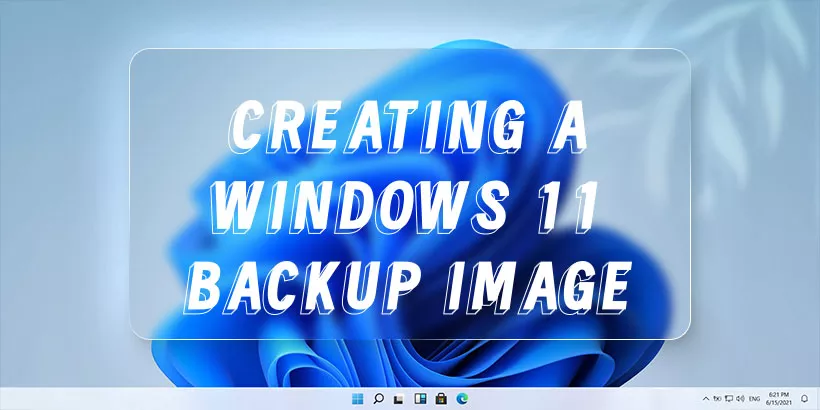
Task: Launch Microsoft Edge from taskbar
Action: click(x=462, y=399)
